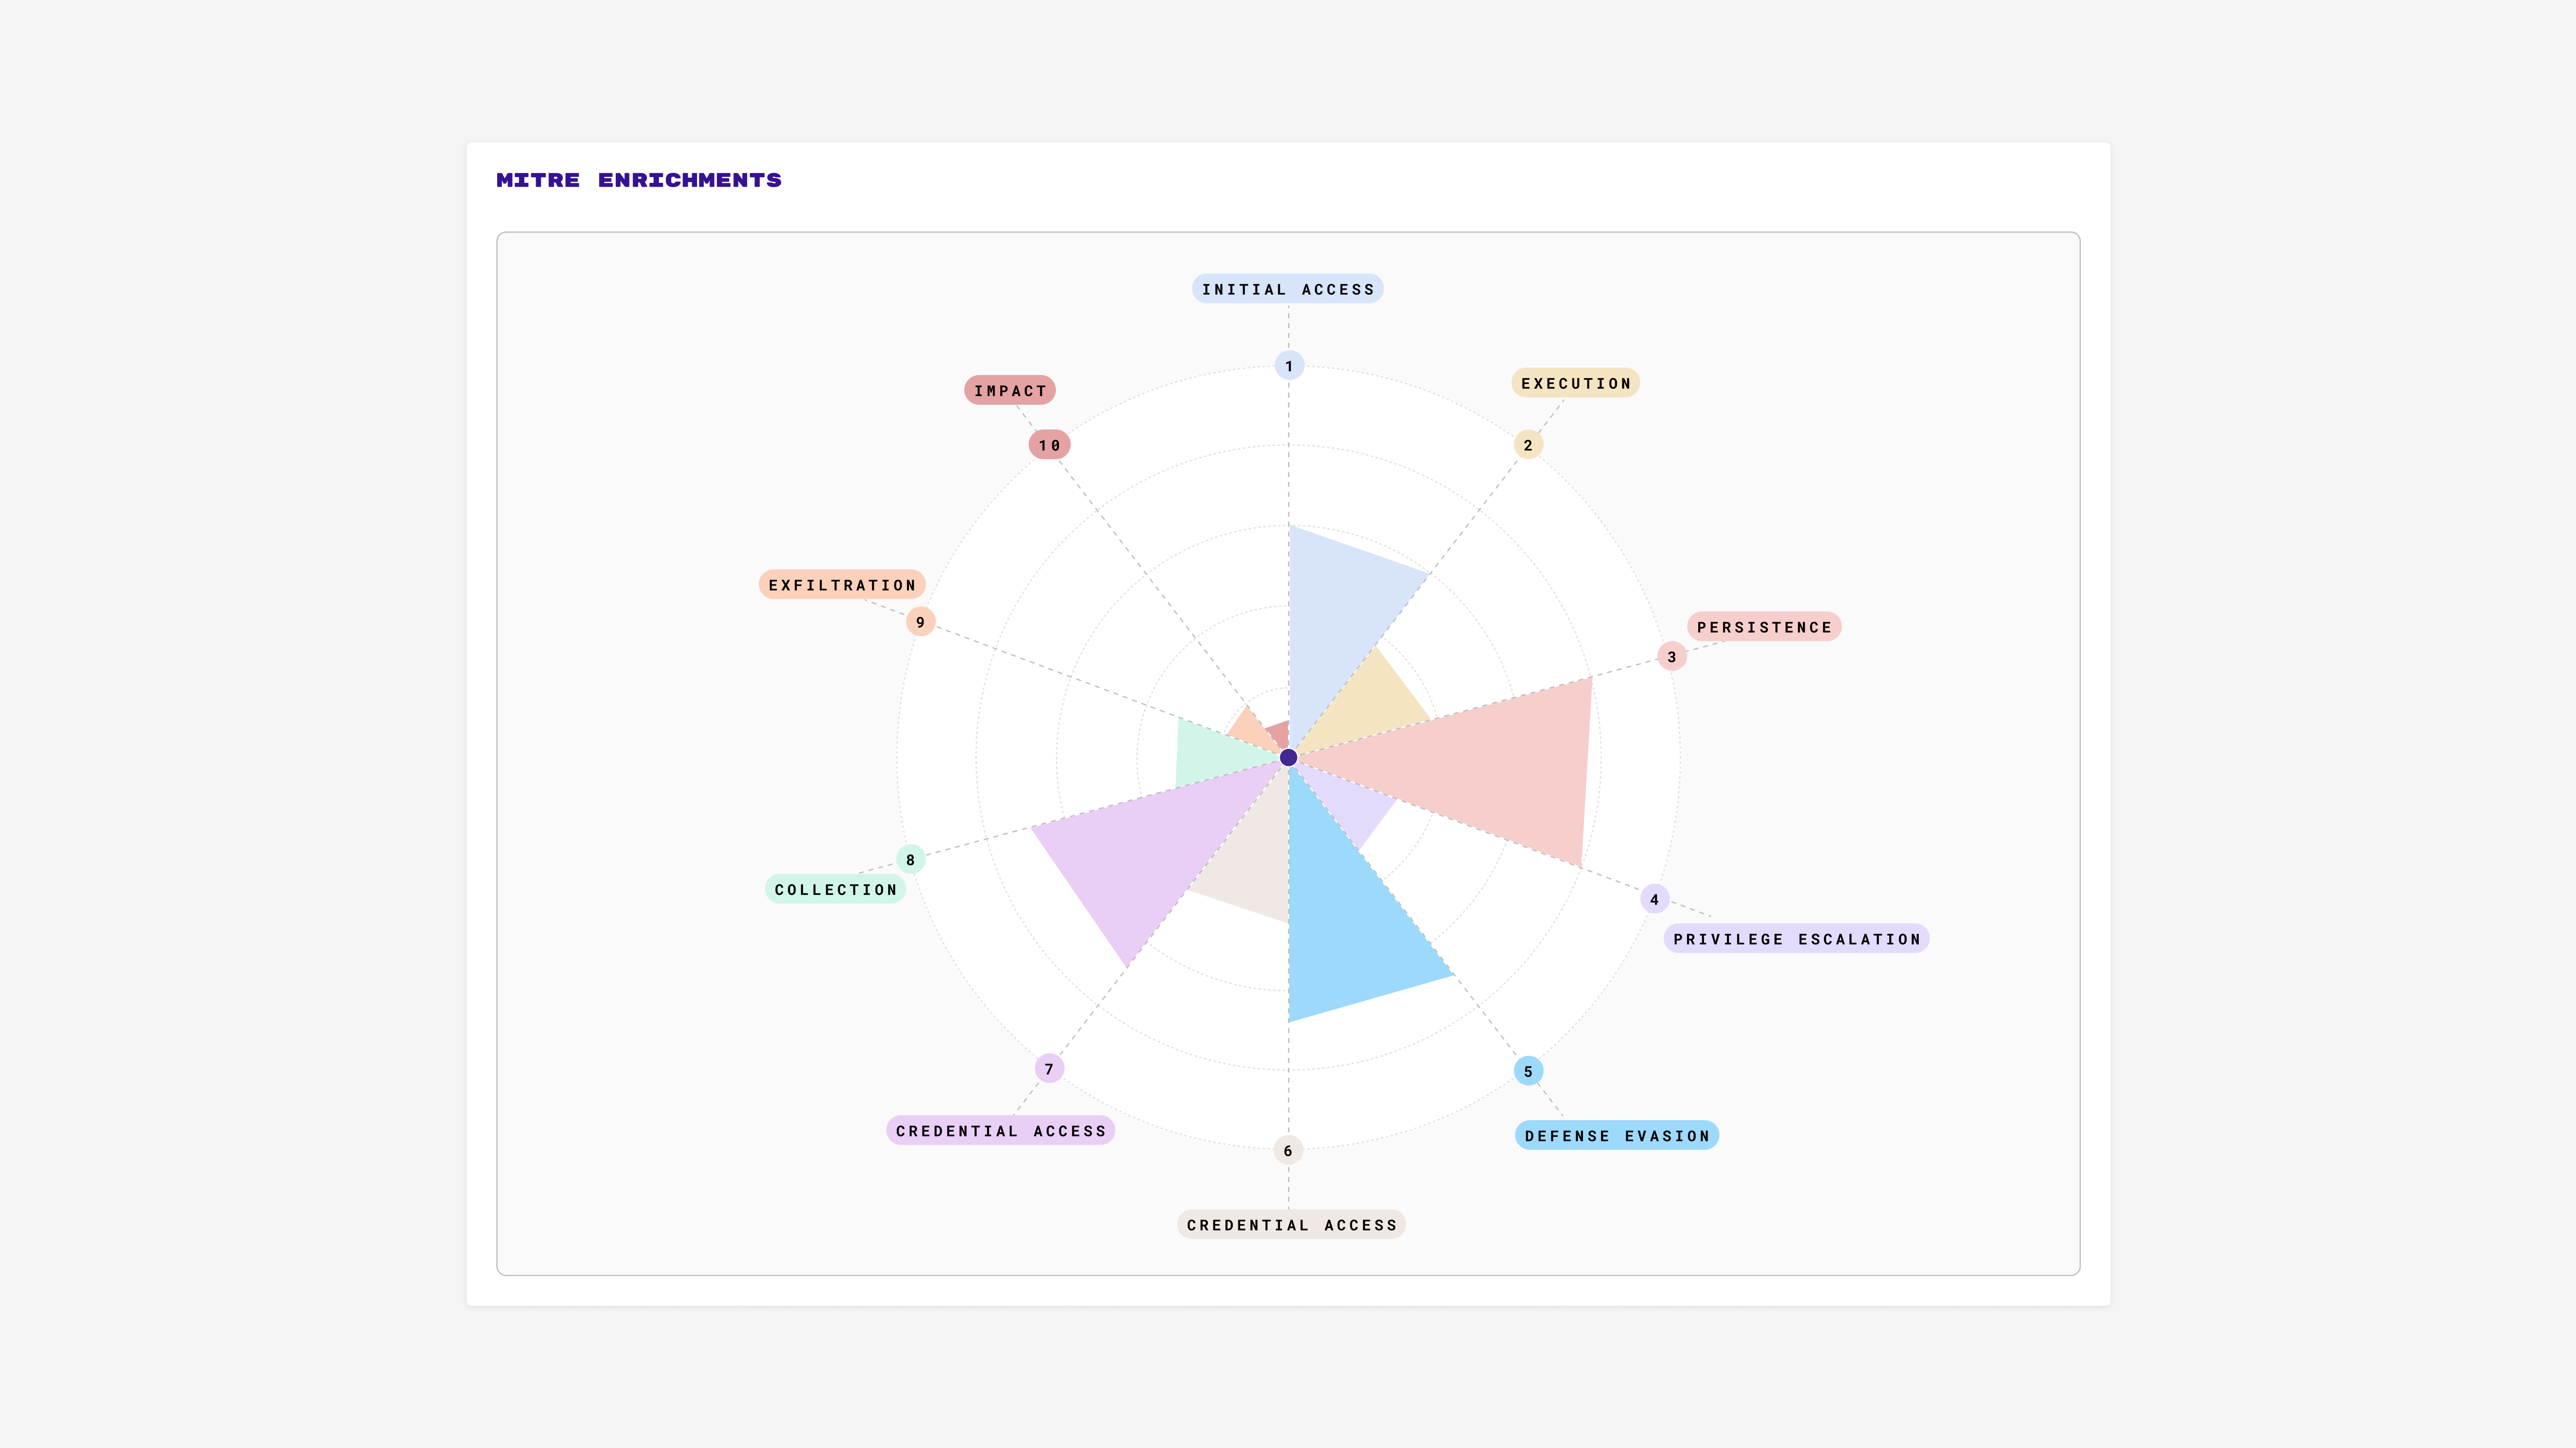Select the Defense Evasion label
This screenshot has height=1448, width=2576.
tap(1616, 1136)
